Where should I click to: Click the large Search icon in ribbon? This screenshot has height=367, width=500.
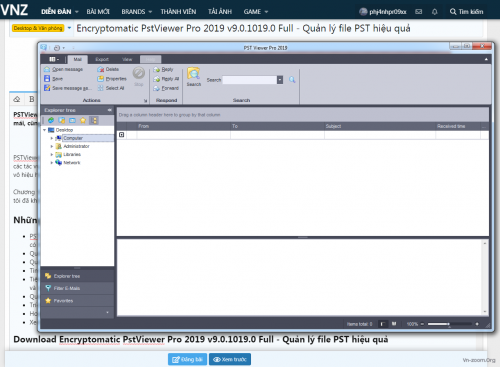pos(193,74)
